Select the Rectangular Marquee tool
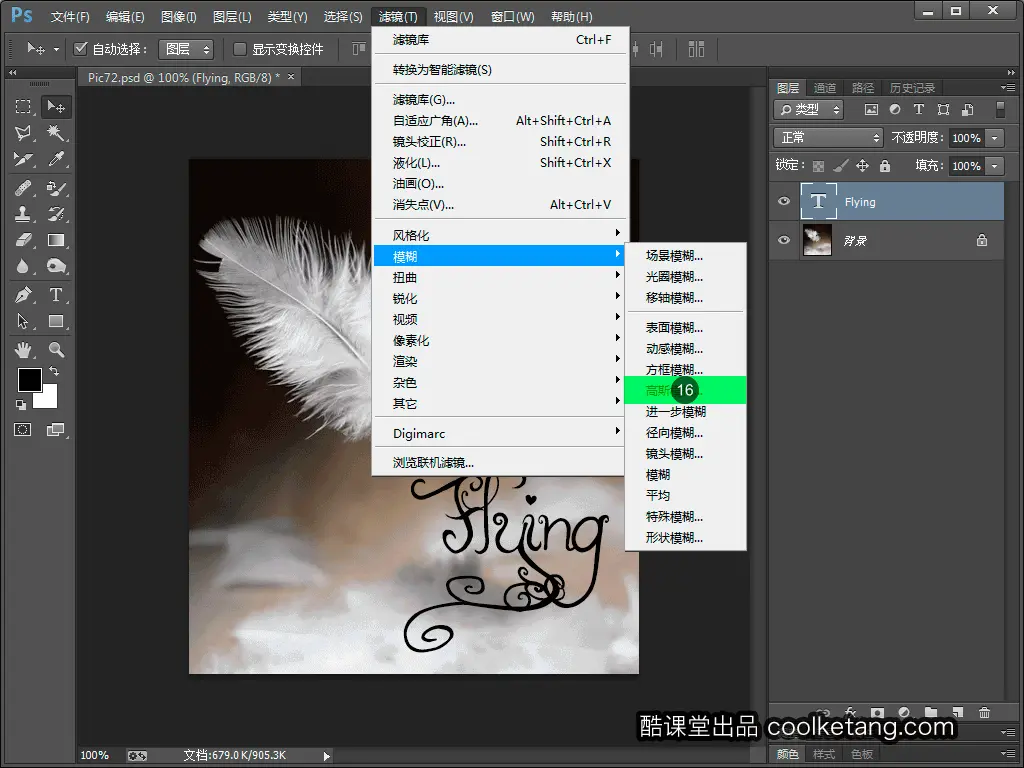 coord(24,106)
